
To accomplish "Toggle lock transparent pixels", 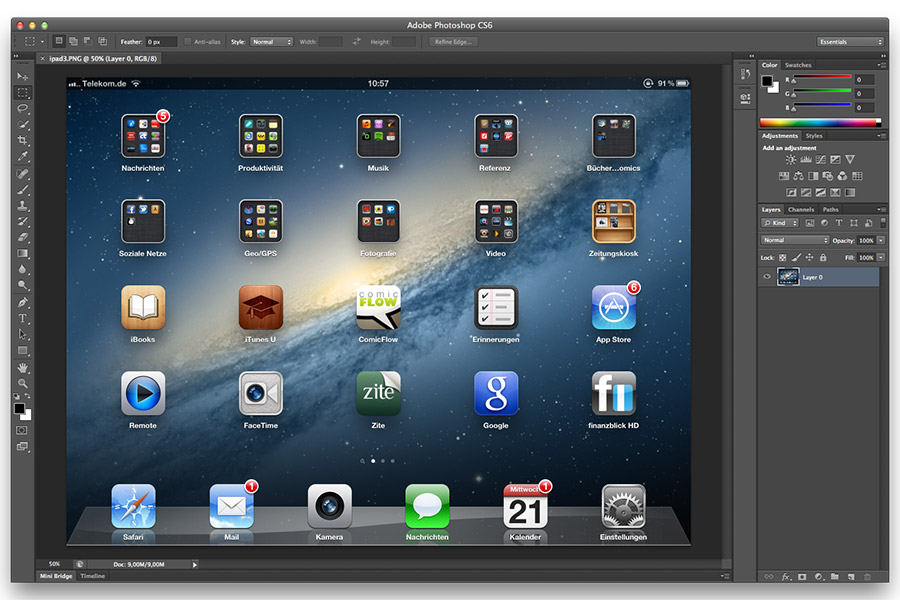I will pyautogui.click(x=782, y=258).
